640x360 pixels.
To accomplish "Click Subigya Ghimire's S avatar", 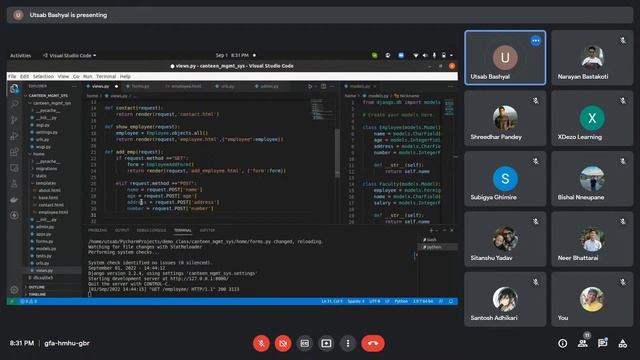I will (505, 178).
